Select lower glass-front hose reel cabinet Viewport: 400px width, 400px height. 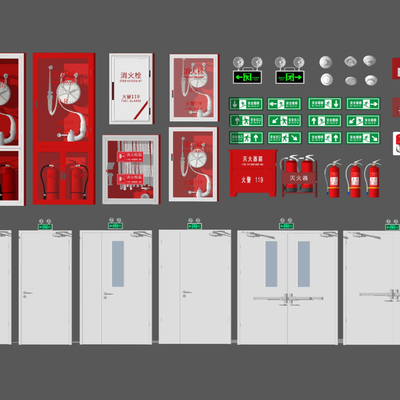point(193,164)
